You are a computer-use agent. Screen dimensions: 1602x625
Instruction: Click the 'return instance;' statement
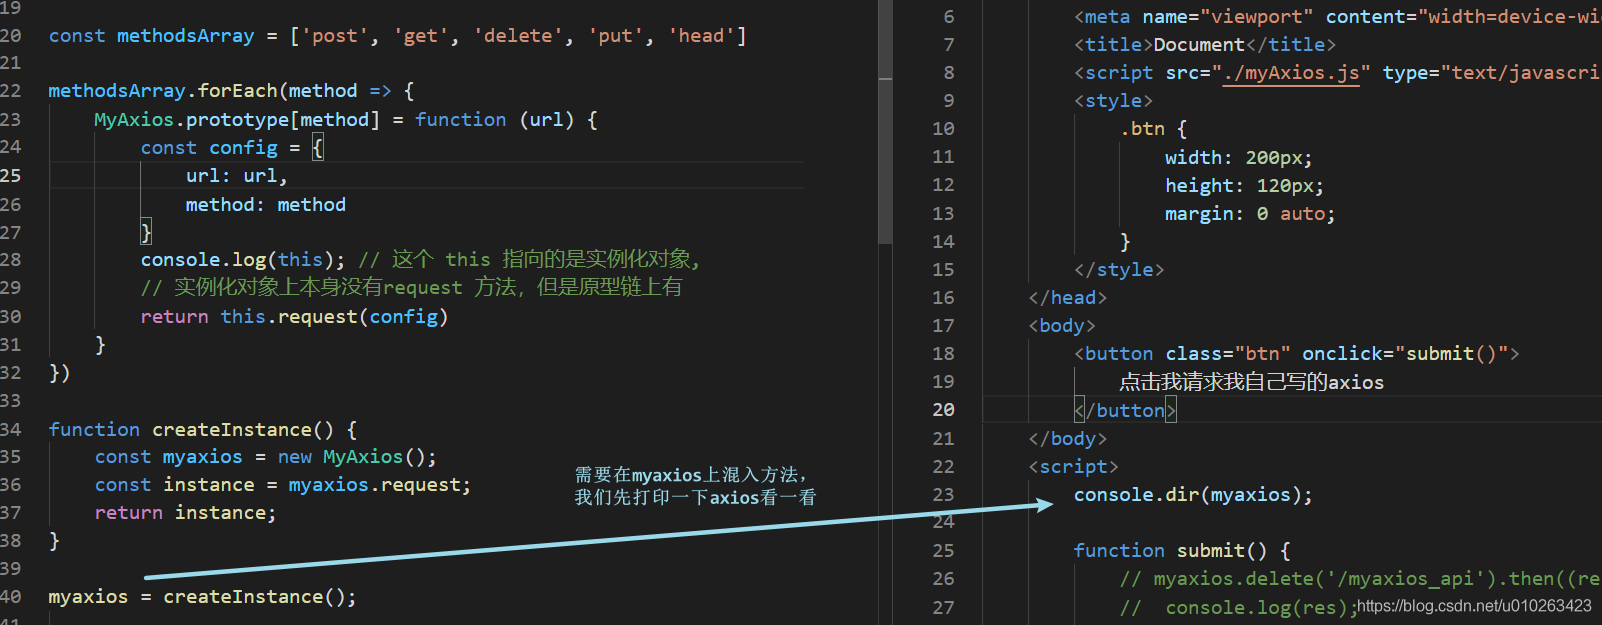(x=185, y=513)
